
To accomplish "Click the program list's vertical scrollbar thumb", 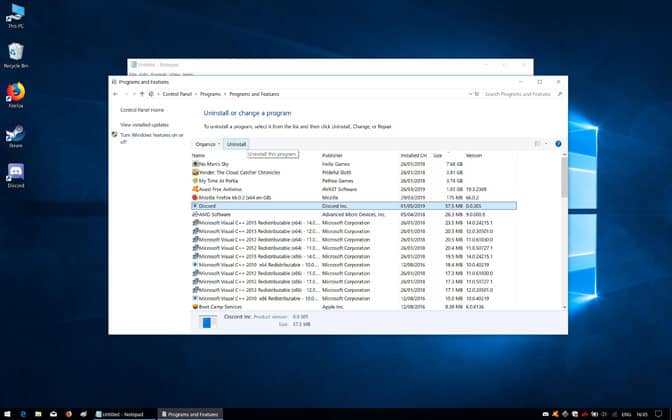I will pyautogui.click(x=564, y=177).
